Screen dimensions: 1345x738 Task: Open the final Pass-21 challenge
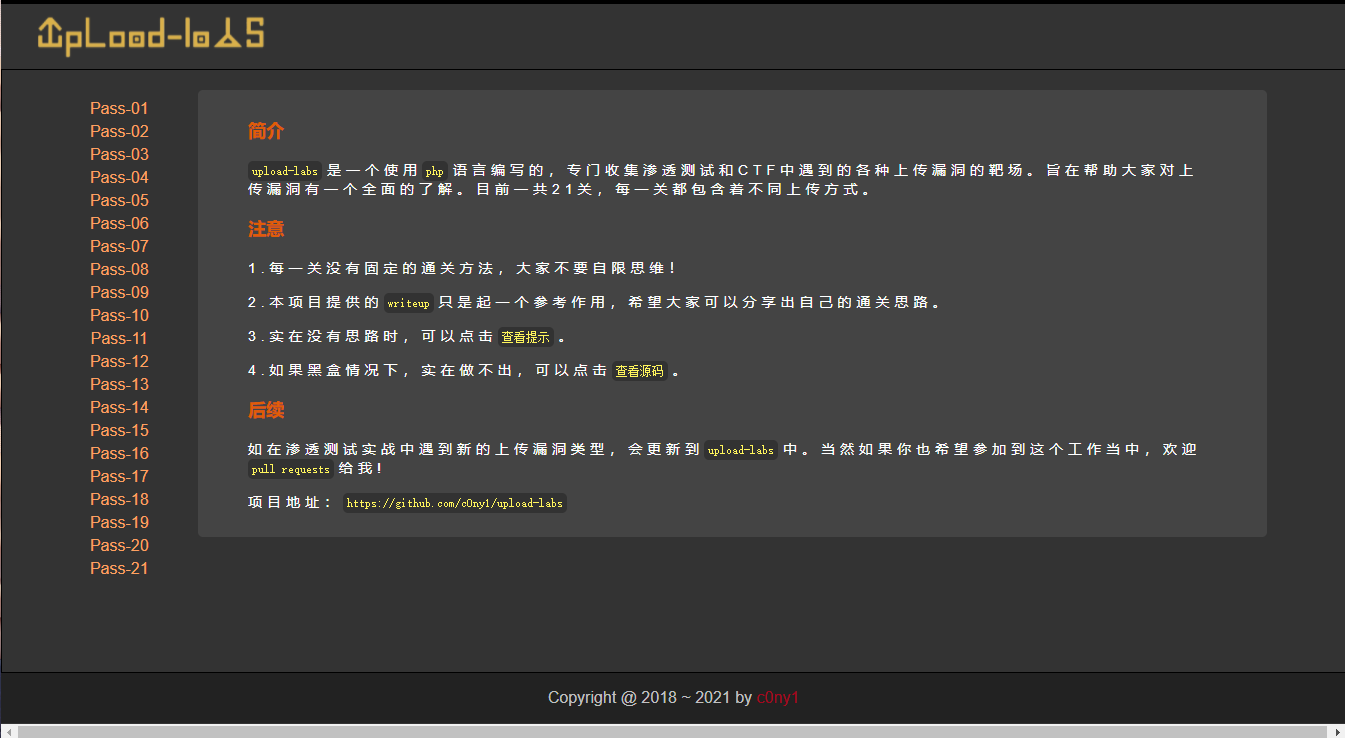118,568
